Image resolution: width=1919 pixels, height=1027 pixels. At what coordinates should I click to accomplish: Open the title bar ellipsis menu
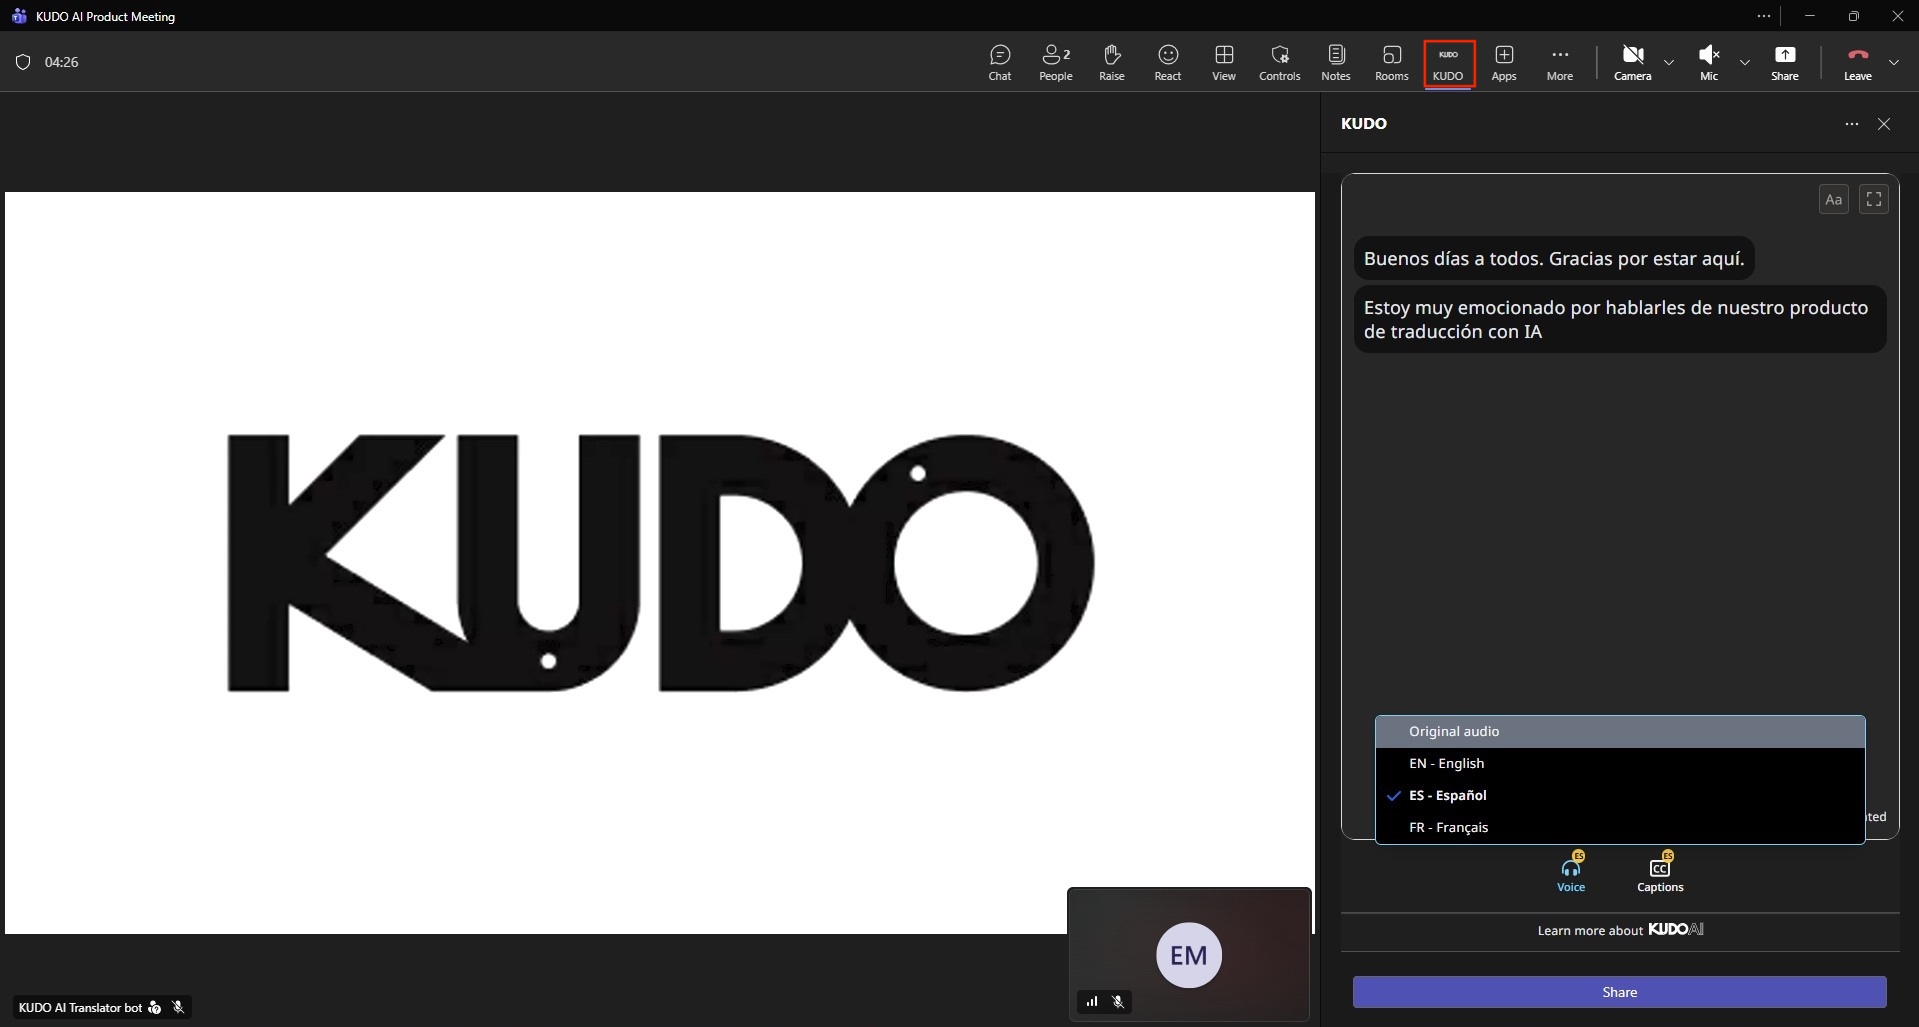click(x=1764, y=16)
